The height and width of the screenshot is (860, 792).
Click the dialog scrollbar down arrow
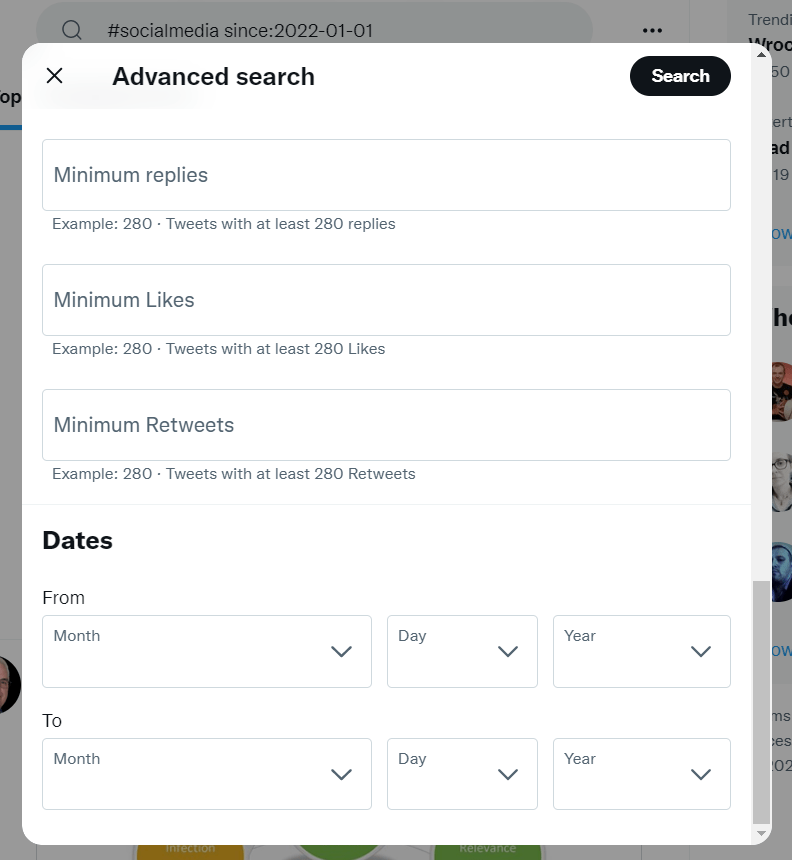763,833
